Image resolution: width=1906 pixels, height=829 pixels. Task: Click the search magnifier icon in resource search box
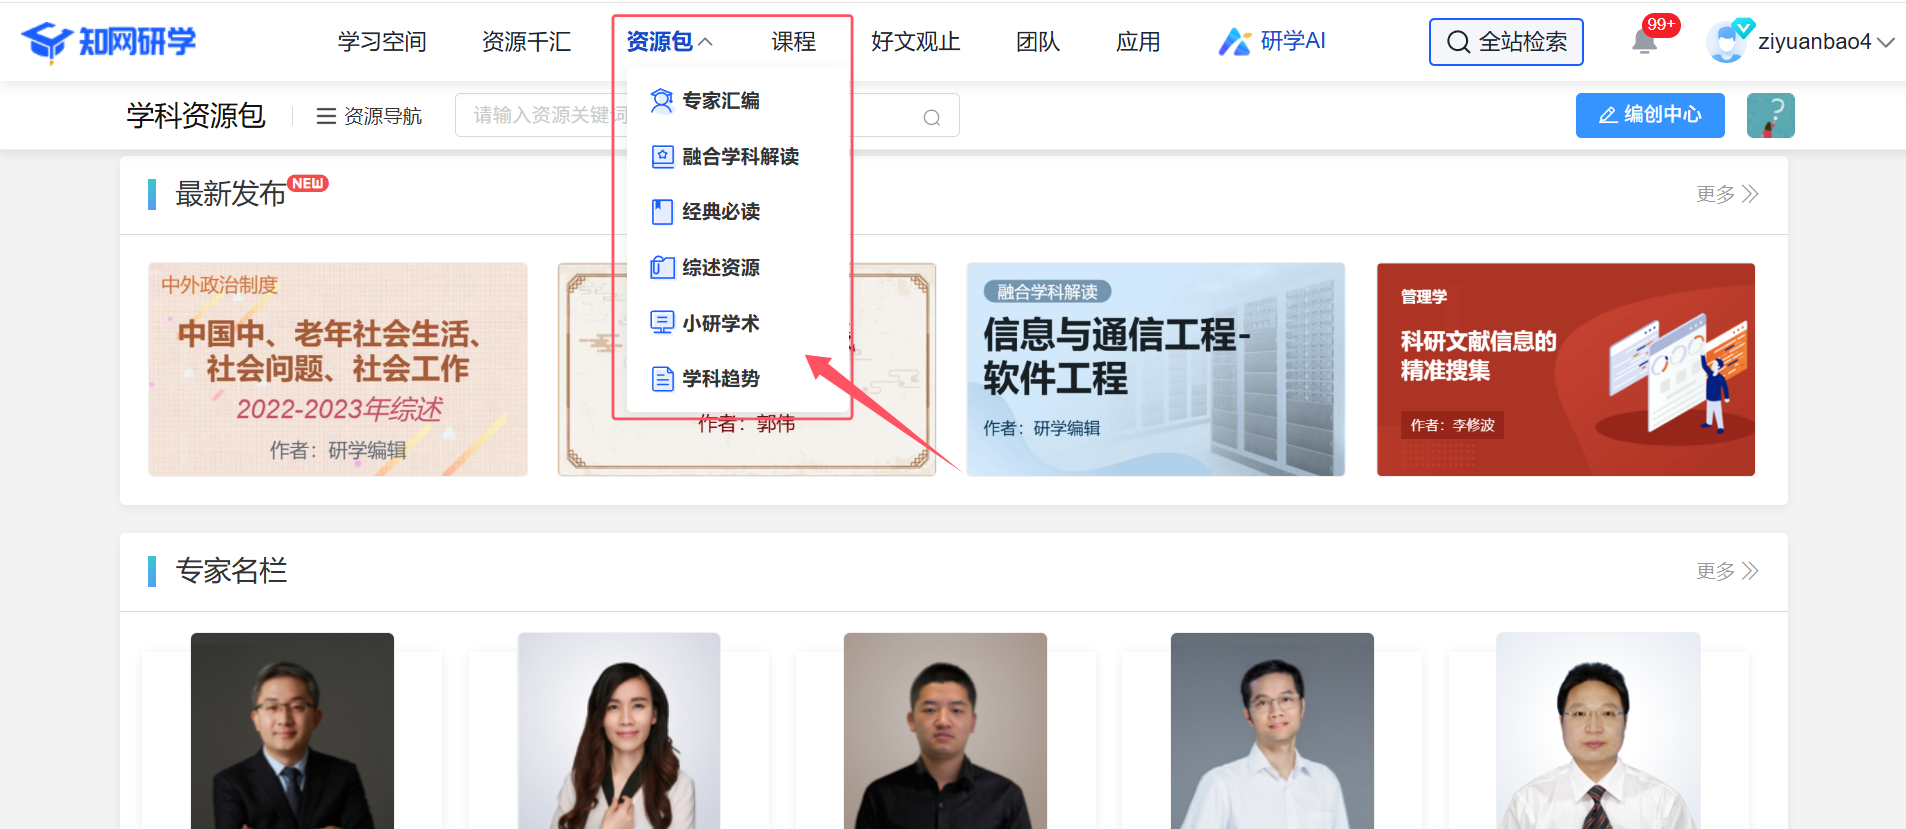(x=931, y=117)
